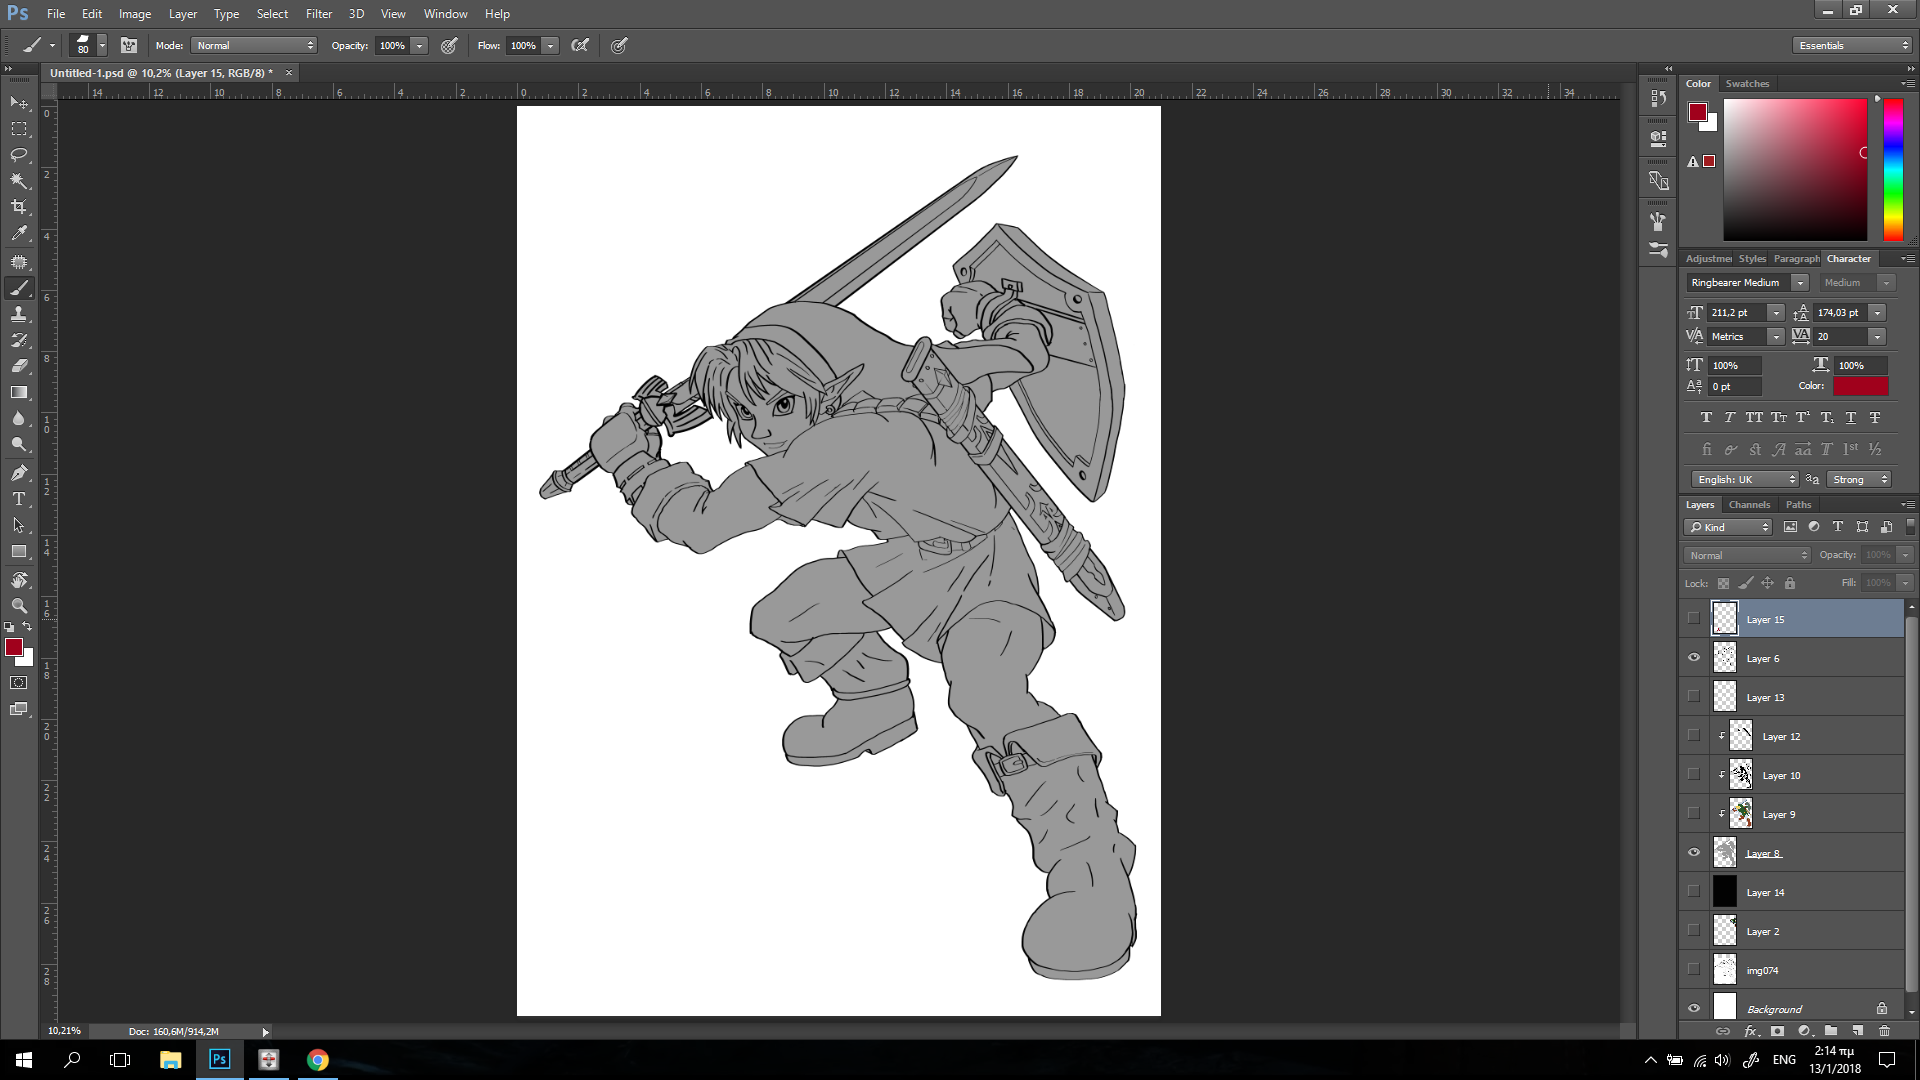Select the Layer 2 row
Screen dimensions: 1920x1080
pos(1793,931)
